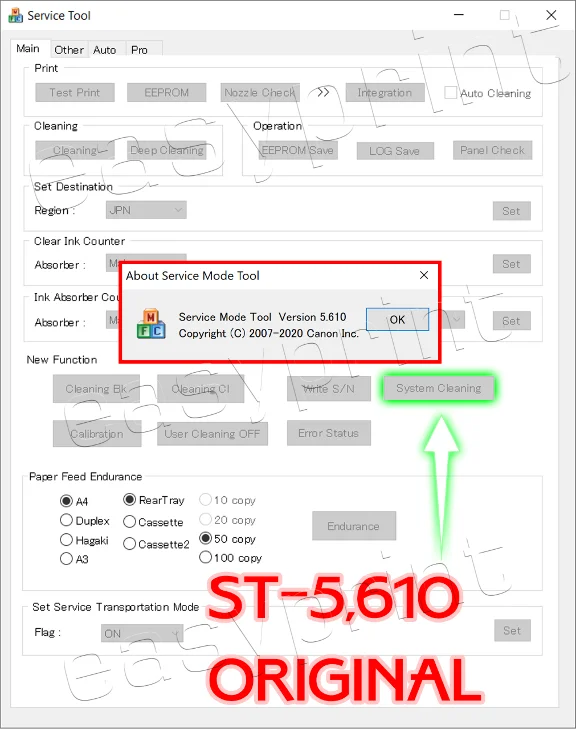This screenshot has width=576, height=729.
Task: Select the 50 copy radio button
Action: pyautogui.click(x=205, y=538)
